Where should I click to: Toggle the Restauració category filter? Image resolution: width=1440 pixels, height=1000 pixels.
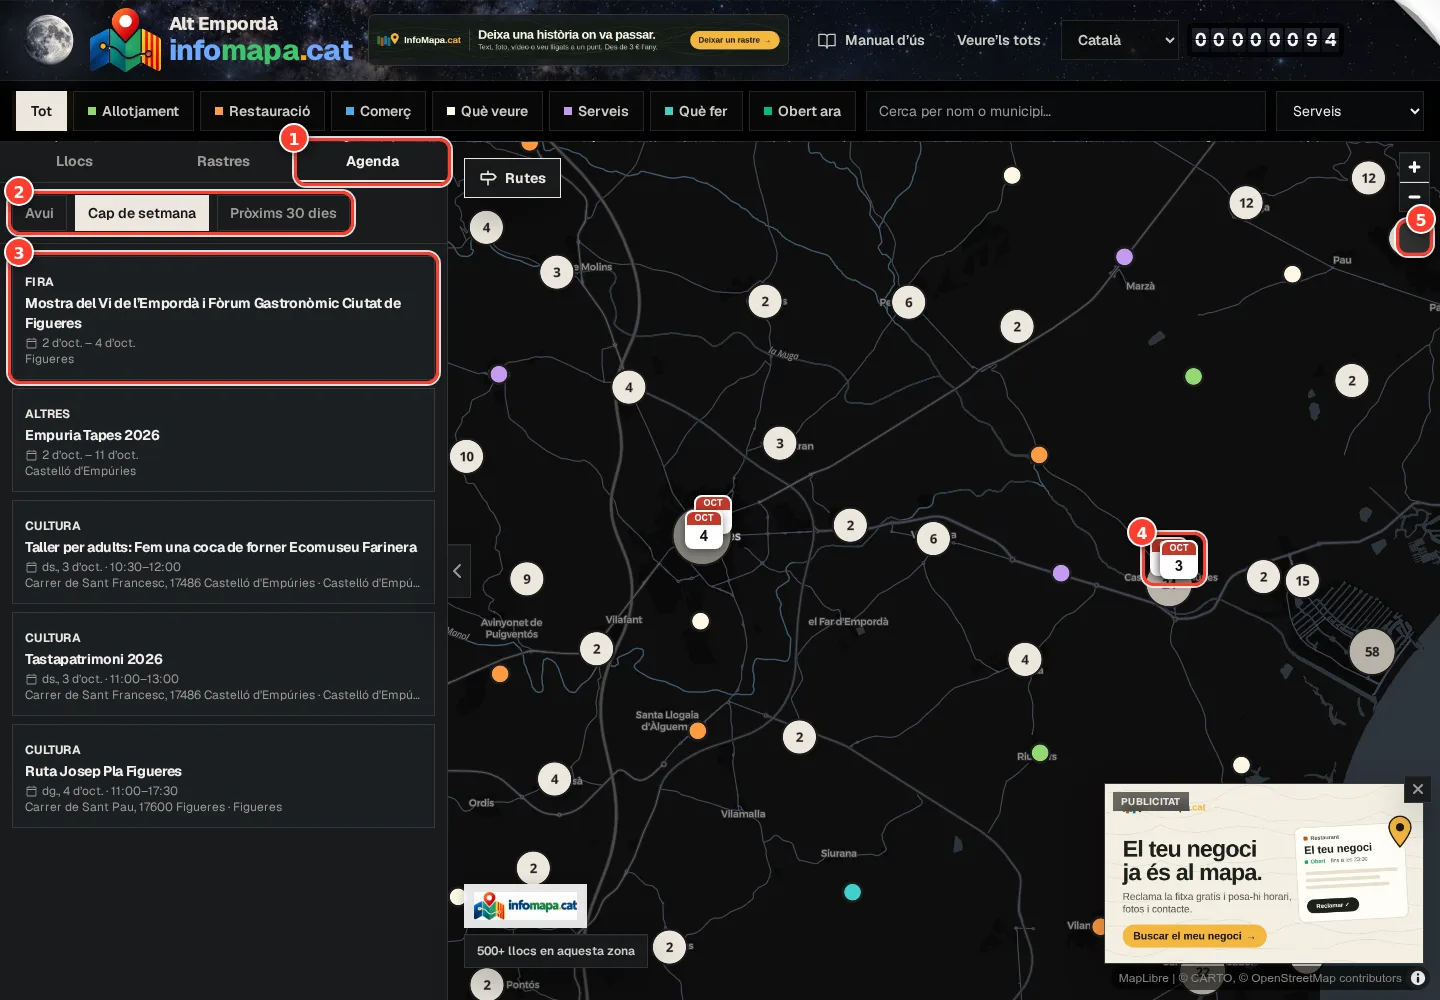262,111
